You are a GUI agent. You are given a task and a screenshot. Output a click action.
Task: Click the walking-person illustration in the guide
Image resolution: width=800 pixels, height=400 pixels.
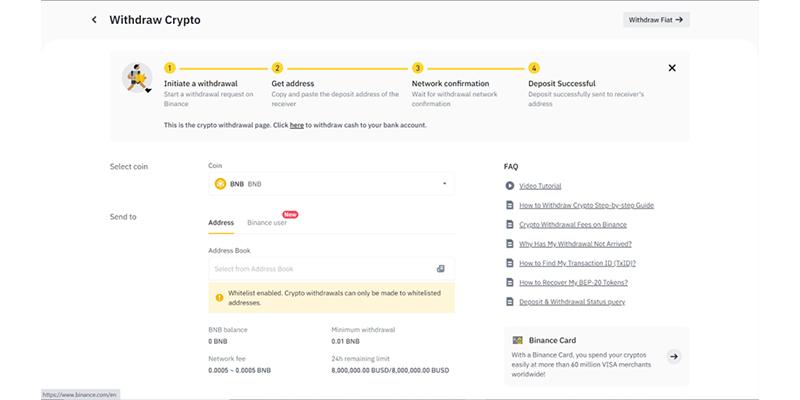(x=137, y=78)
